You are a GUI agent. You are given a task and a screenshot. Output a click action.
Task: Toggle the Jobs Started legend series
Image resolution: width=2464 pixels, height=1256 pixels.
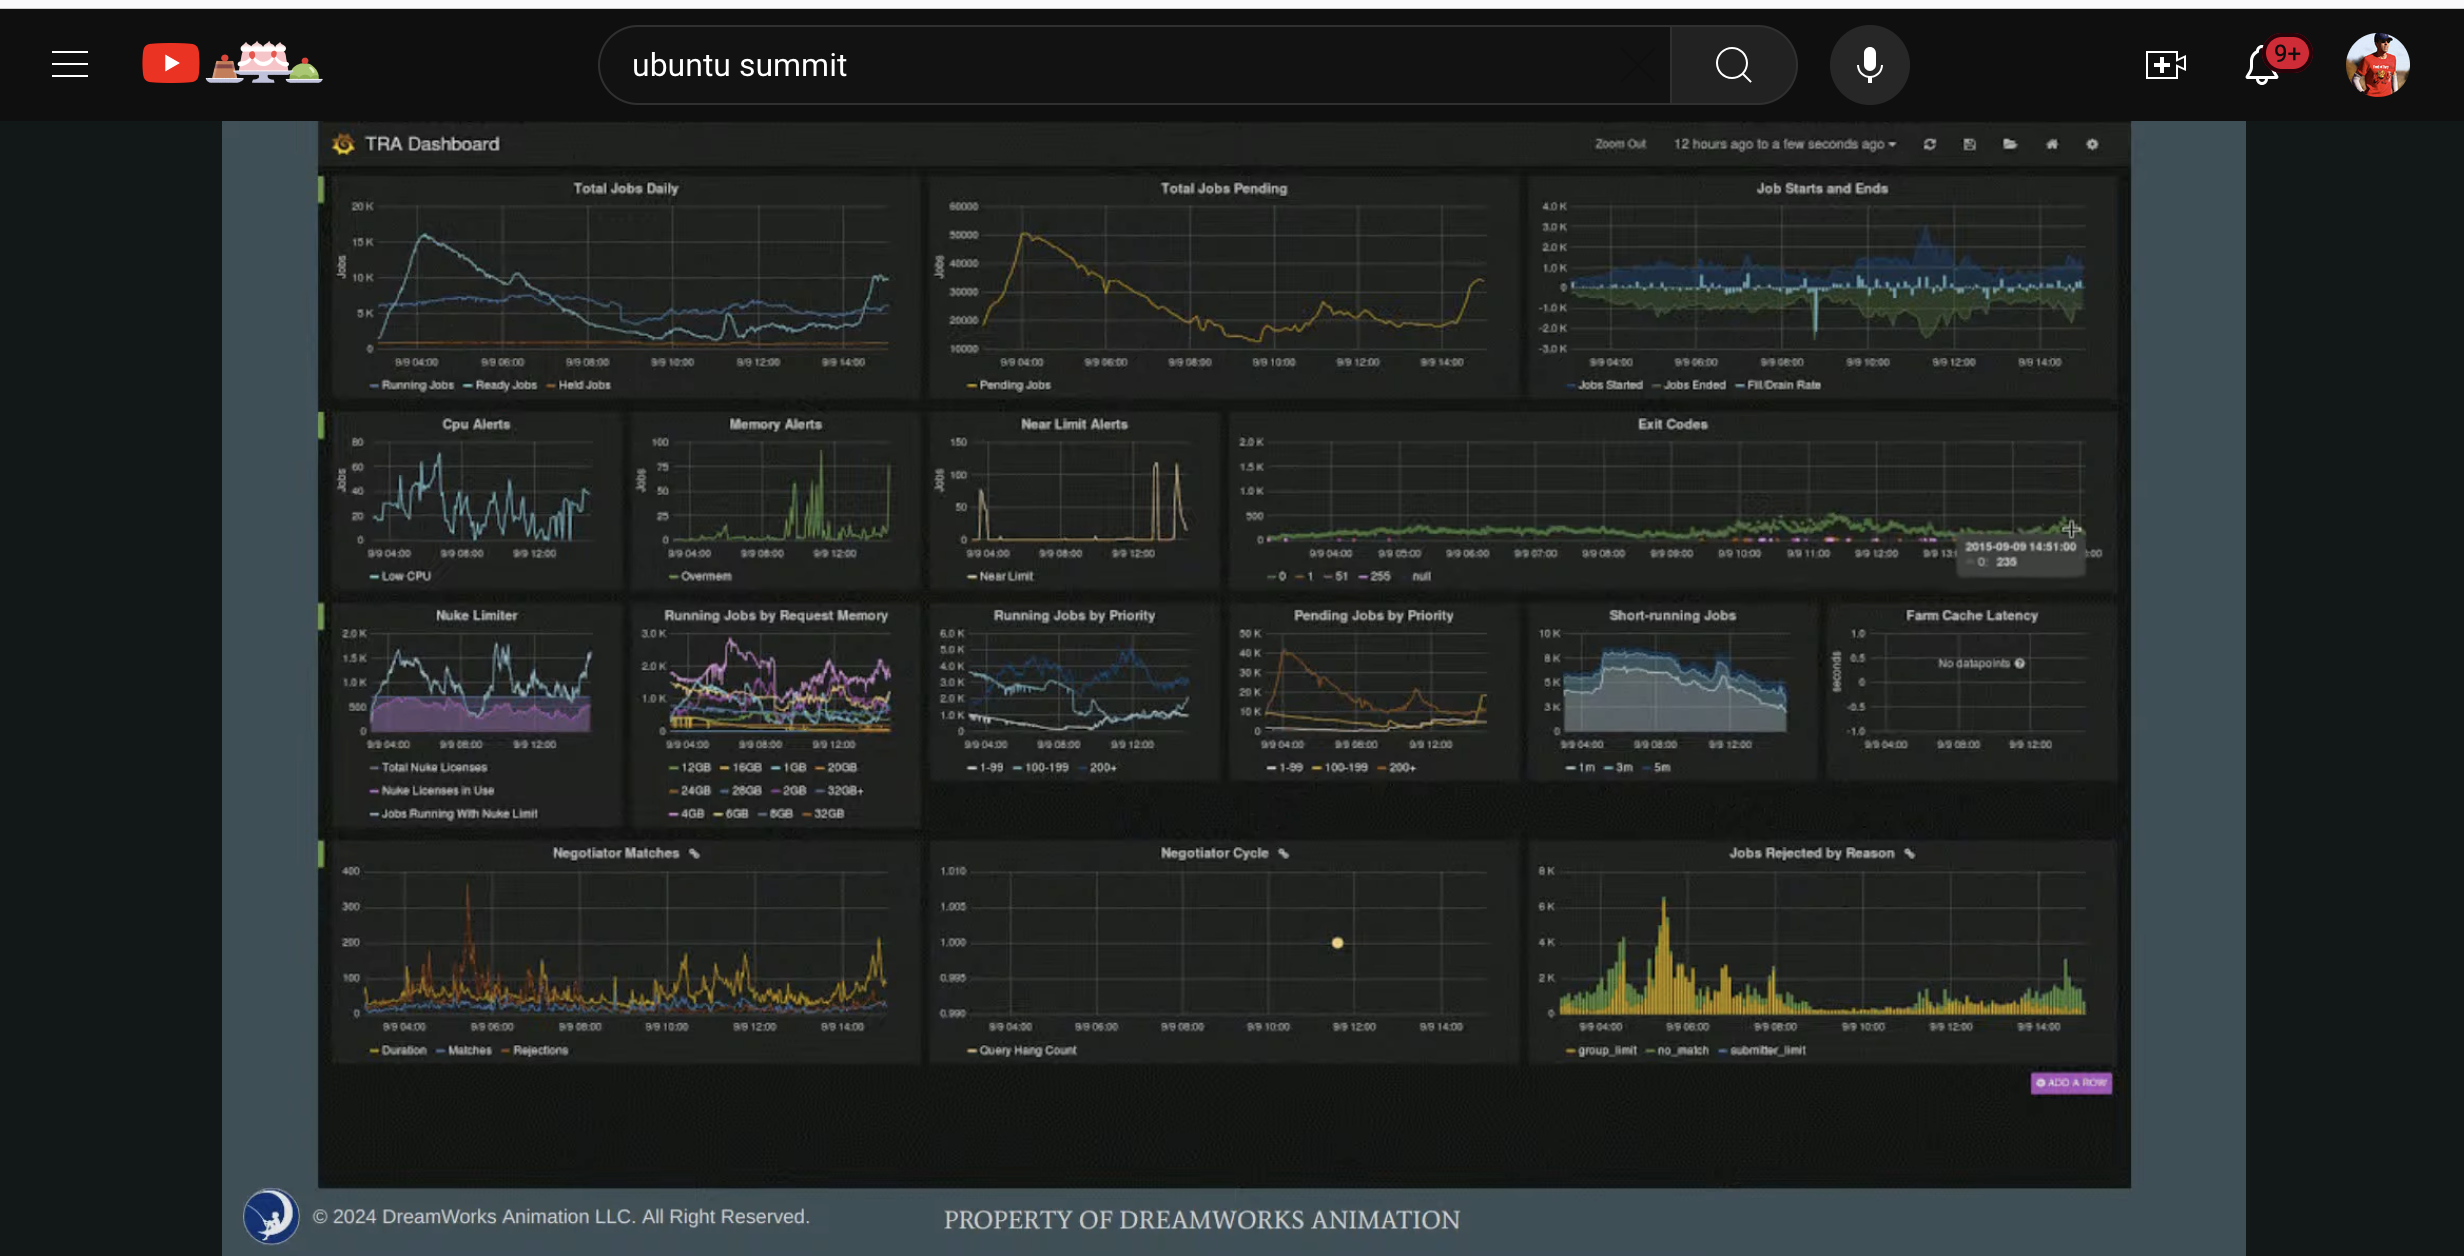tap(1604, 385)
